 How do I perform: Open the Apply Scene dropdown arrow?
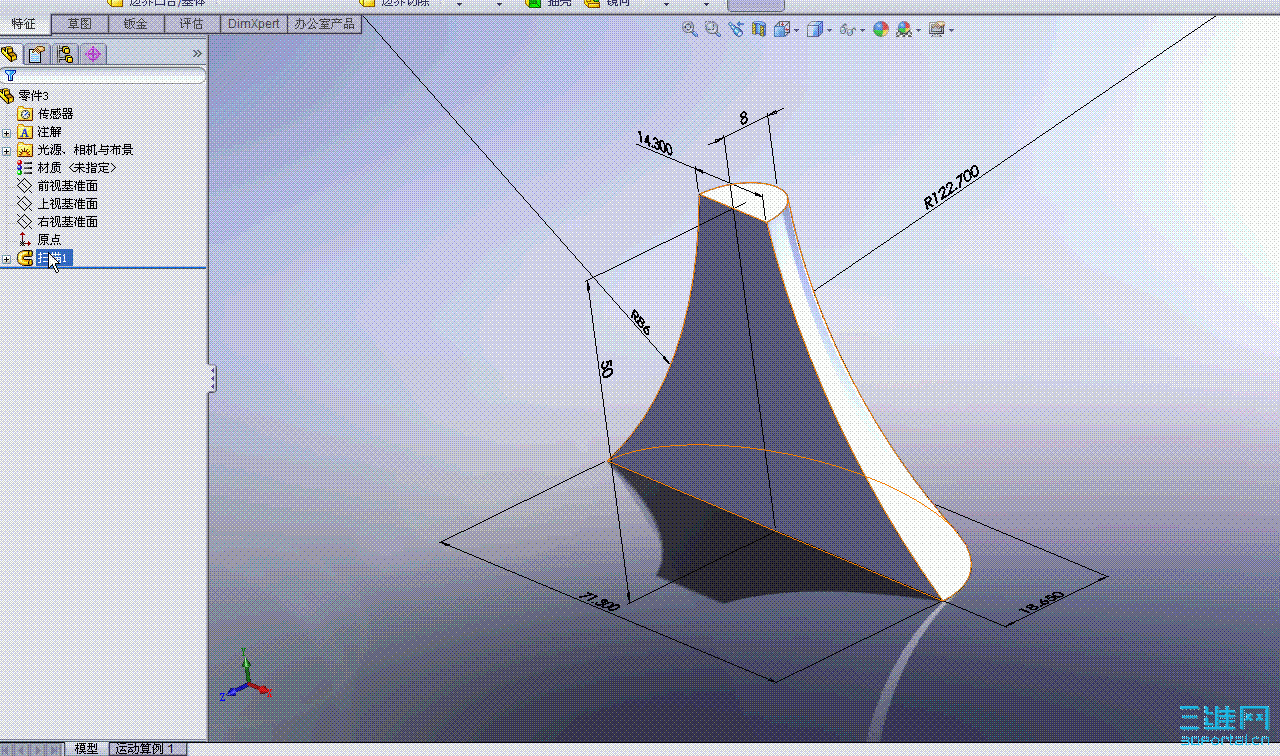pos(918,31)
